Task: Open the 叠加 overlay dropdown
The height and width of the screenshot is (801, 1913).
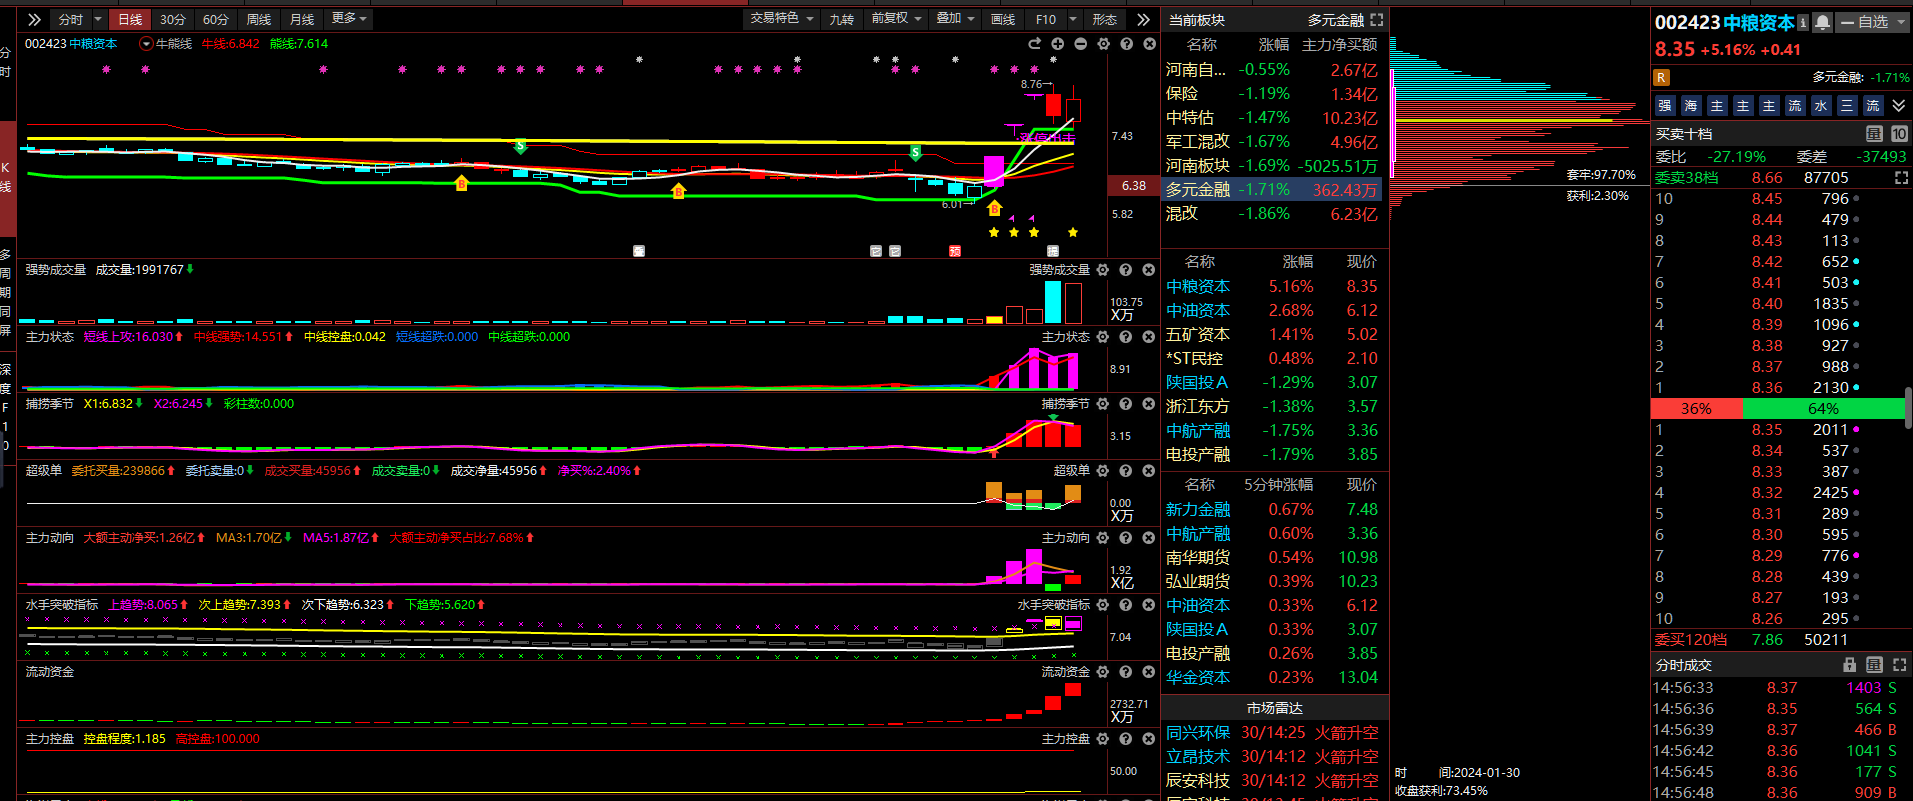Action: [x=955, y=19]
